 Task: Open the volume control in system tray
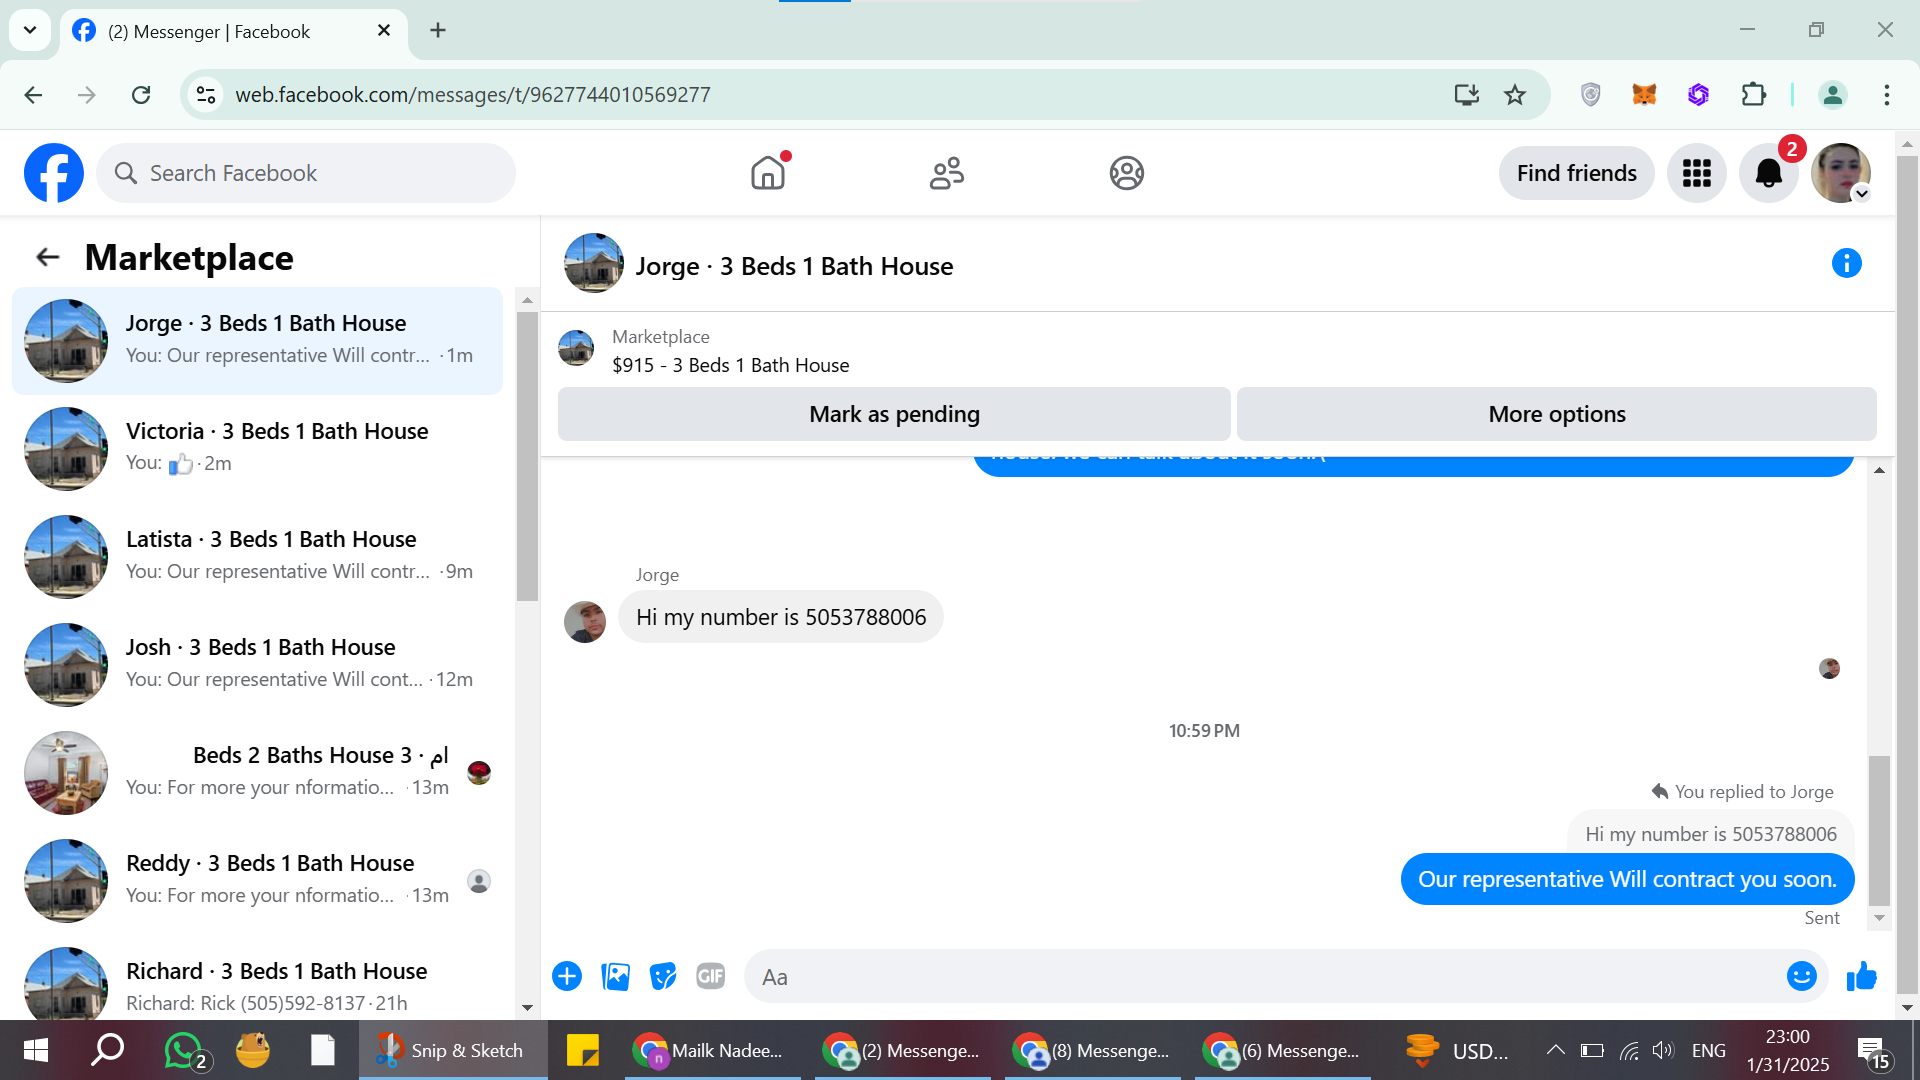(x=1662, y=1050)
